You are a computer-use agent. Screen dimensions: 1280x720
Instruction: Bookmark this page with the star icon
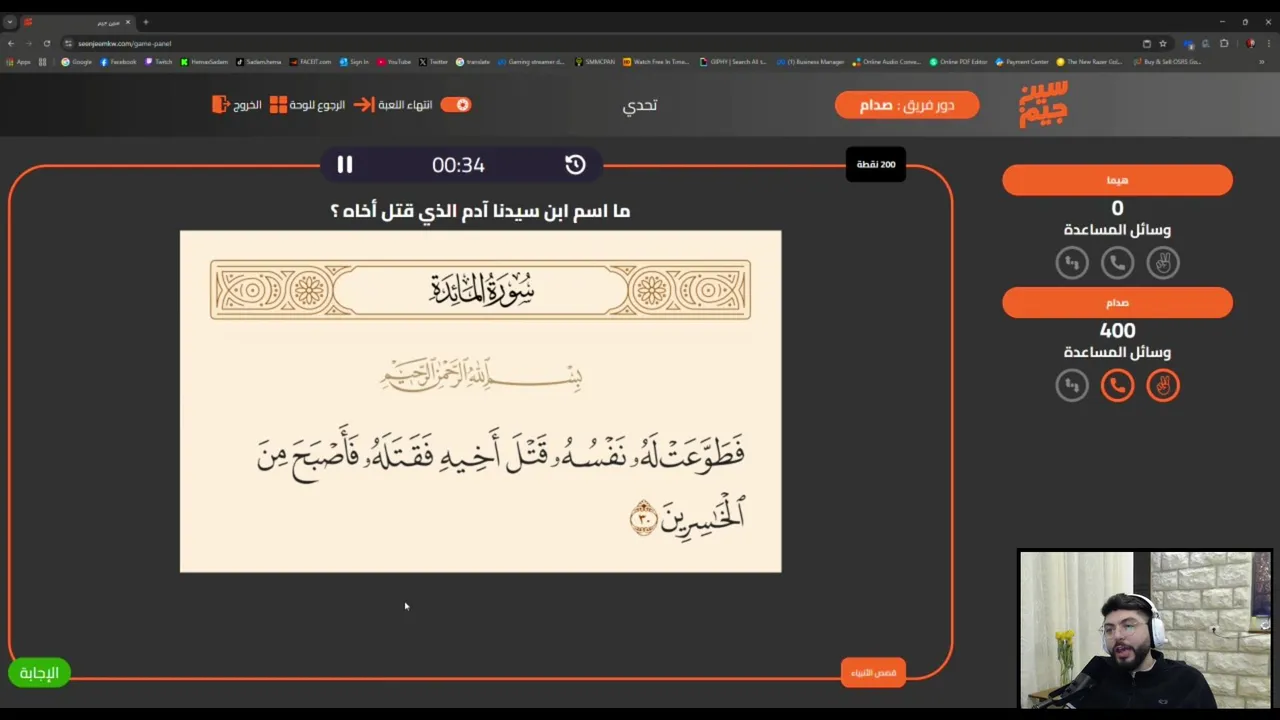coord(1163,43)
